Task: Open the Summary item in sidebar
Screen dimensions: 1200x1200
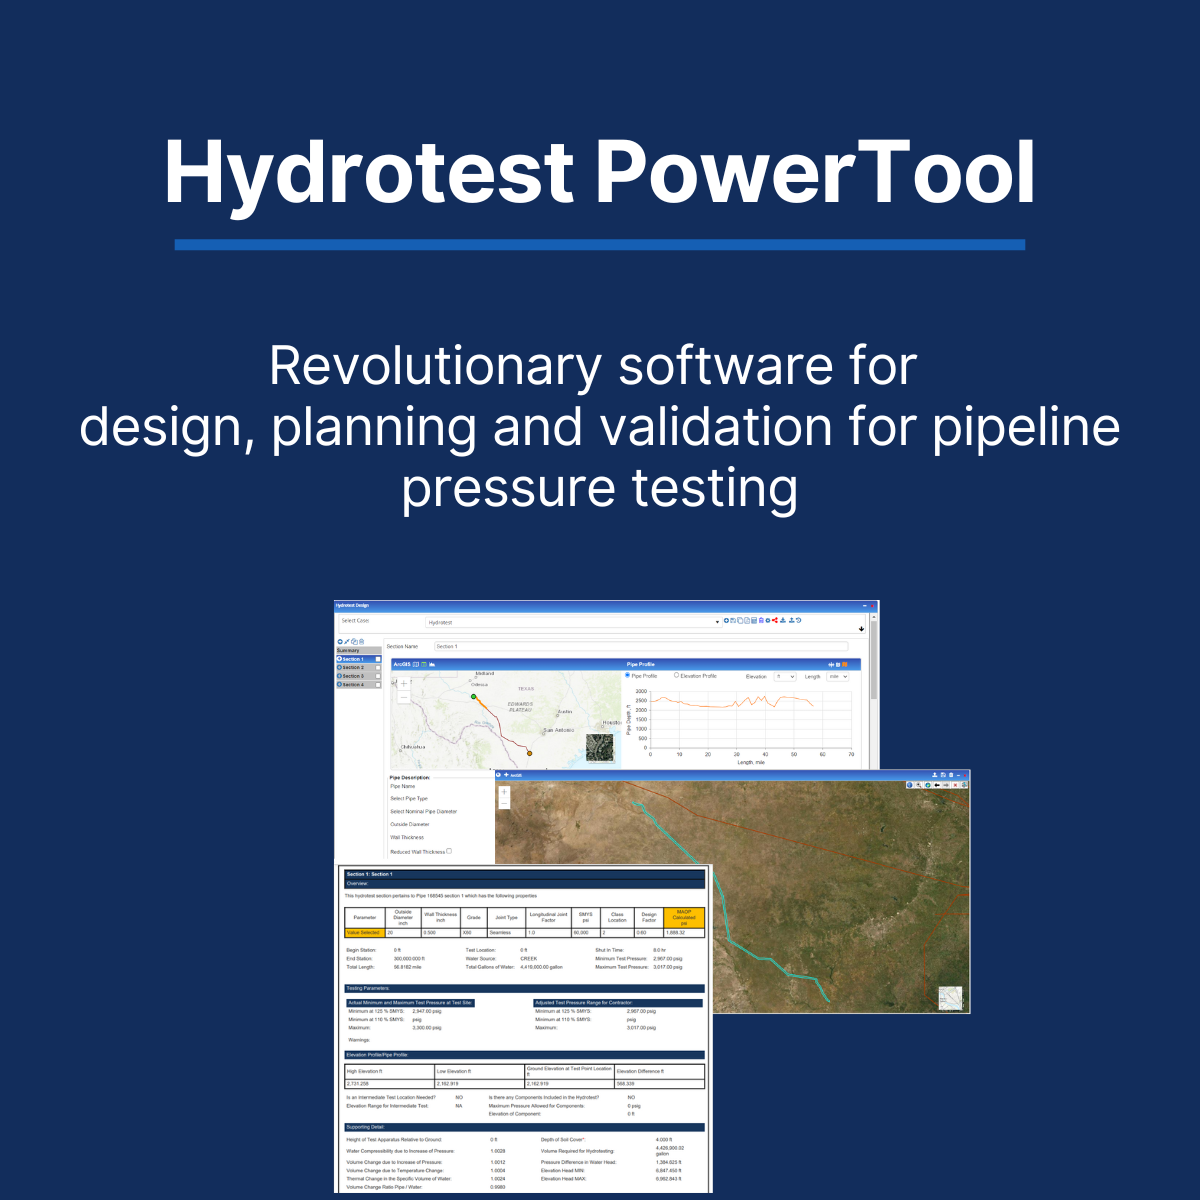Action: pyautogui.click(x=349, y=651)
